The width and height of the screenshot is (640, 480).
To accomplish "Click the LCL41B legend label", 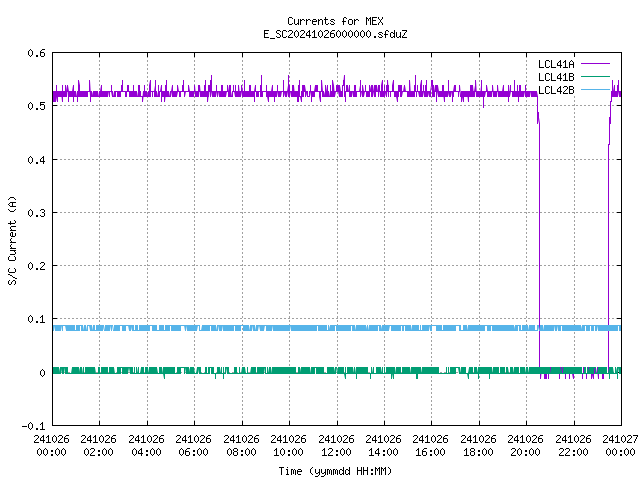I will 556,77.
